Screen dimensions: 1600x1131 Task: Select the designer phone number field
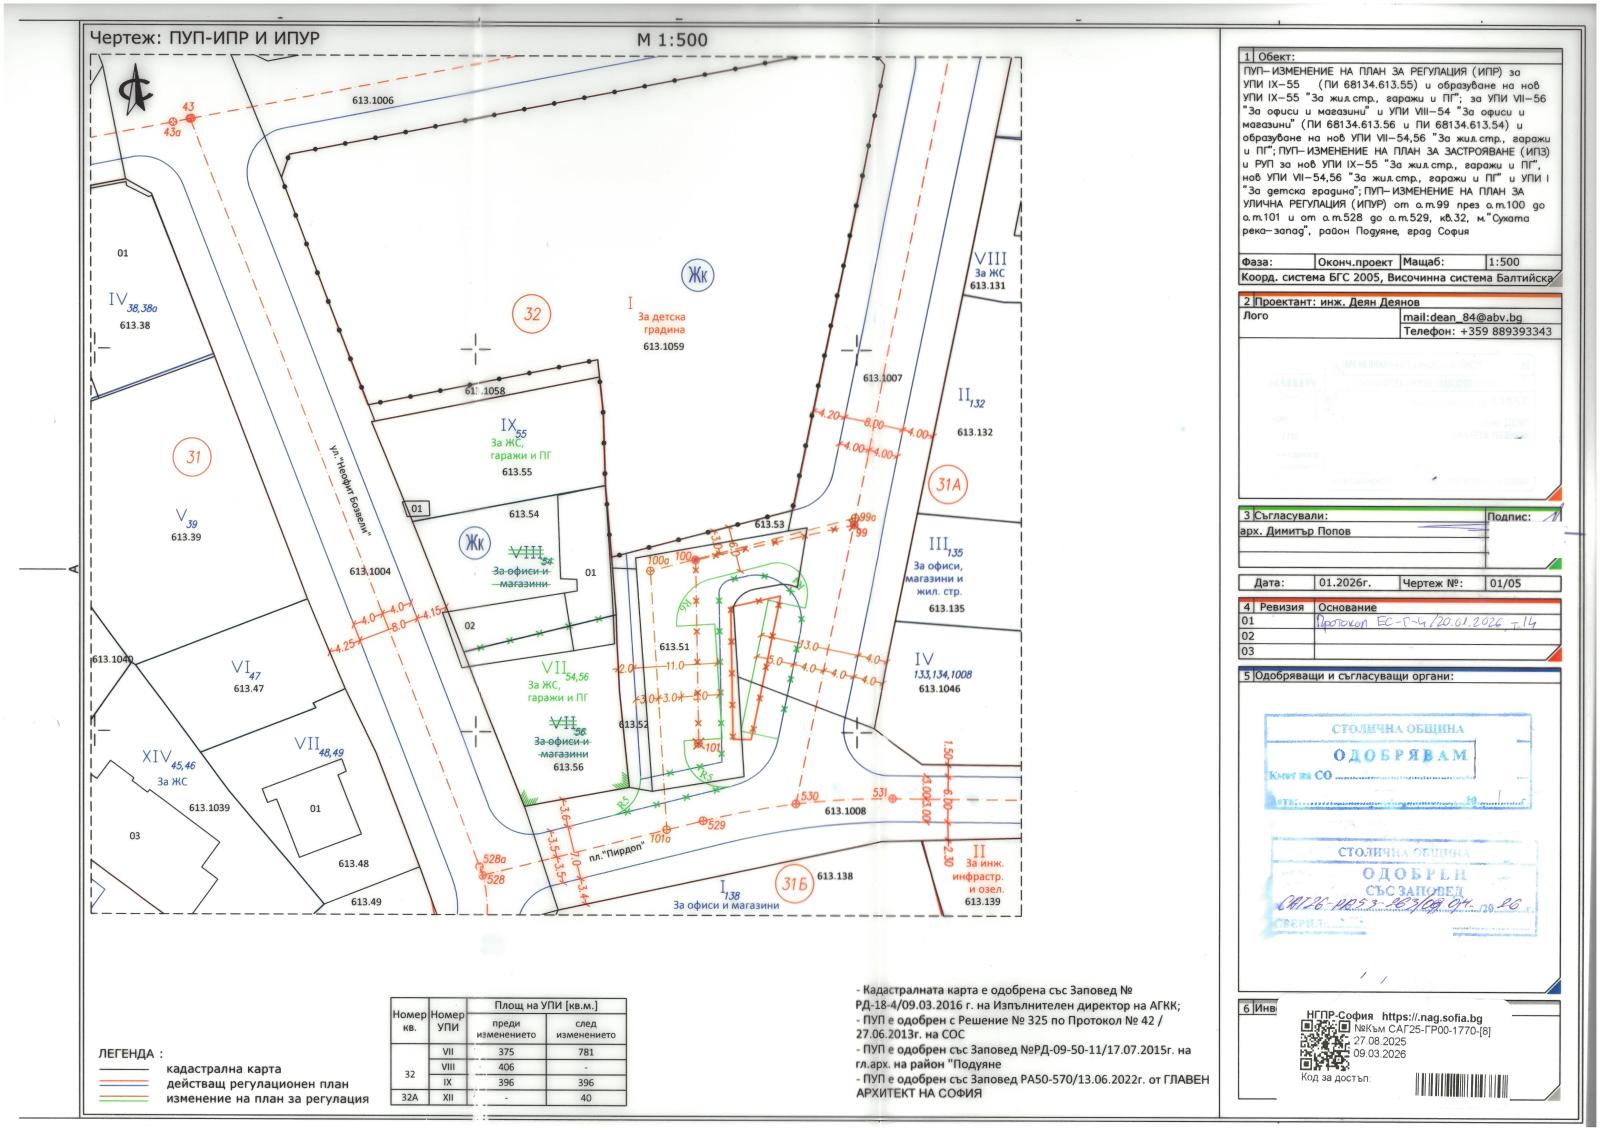pos(1479,332)
